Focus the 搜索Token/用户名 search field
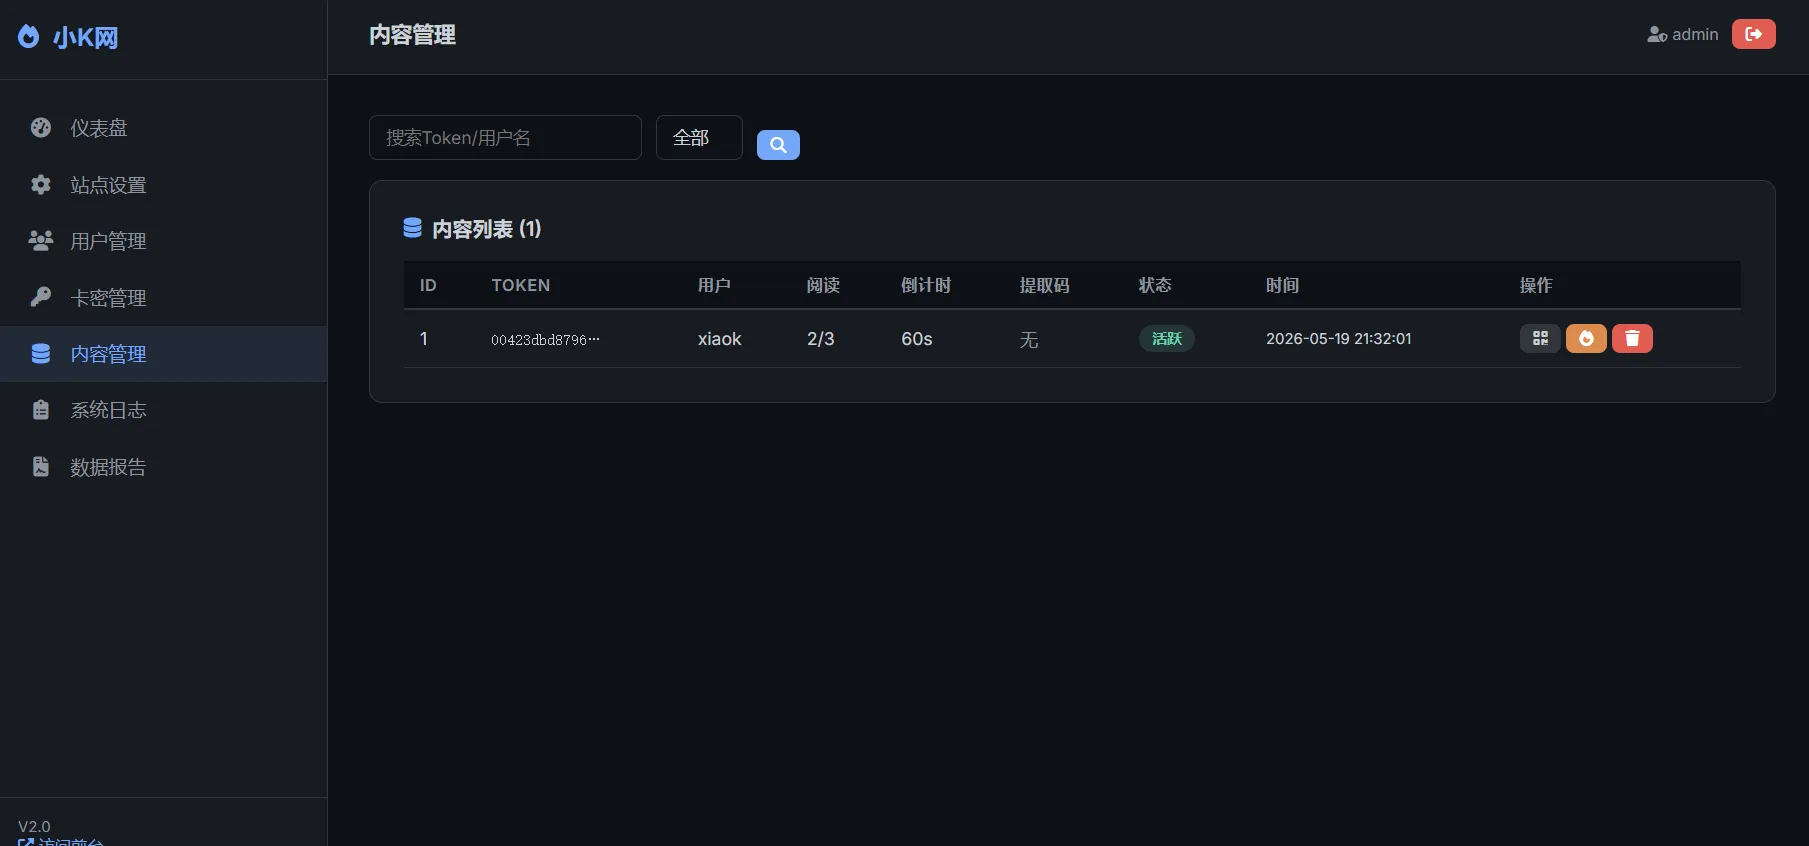The image size is (1809, 846). pos(505,137)
